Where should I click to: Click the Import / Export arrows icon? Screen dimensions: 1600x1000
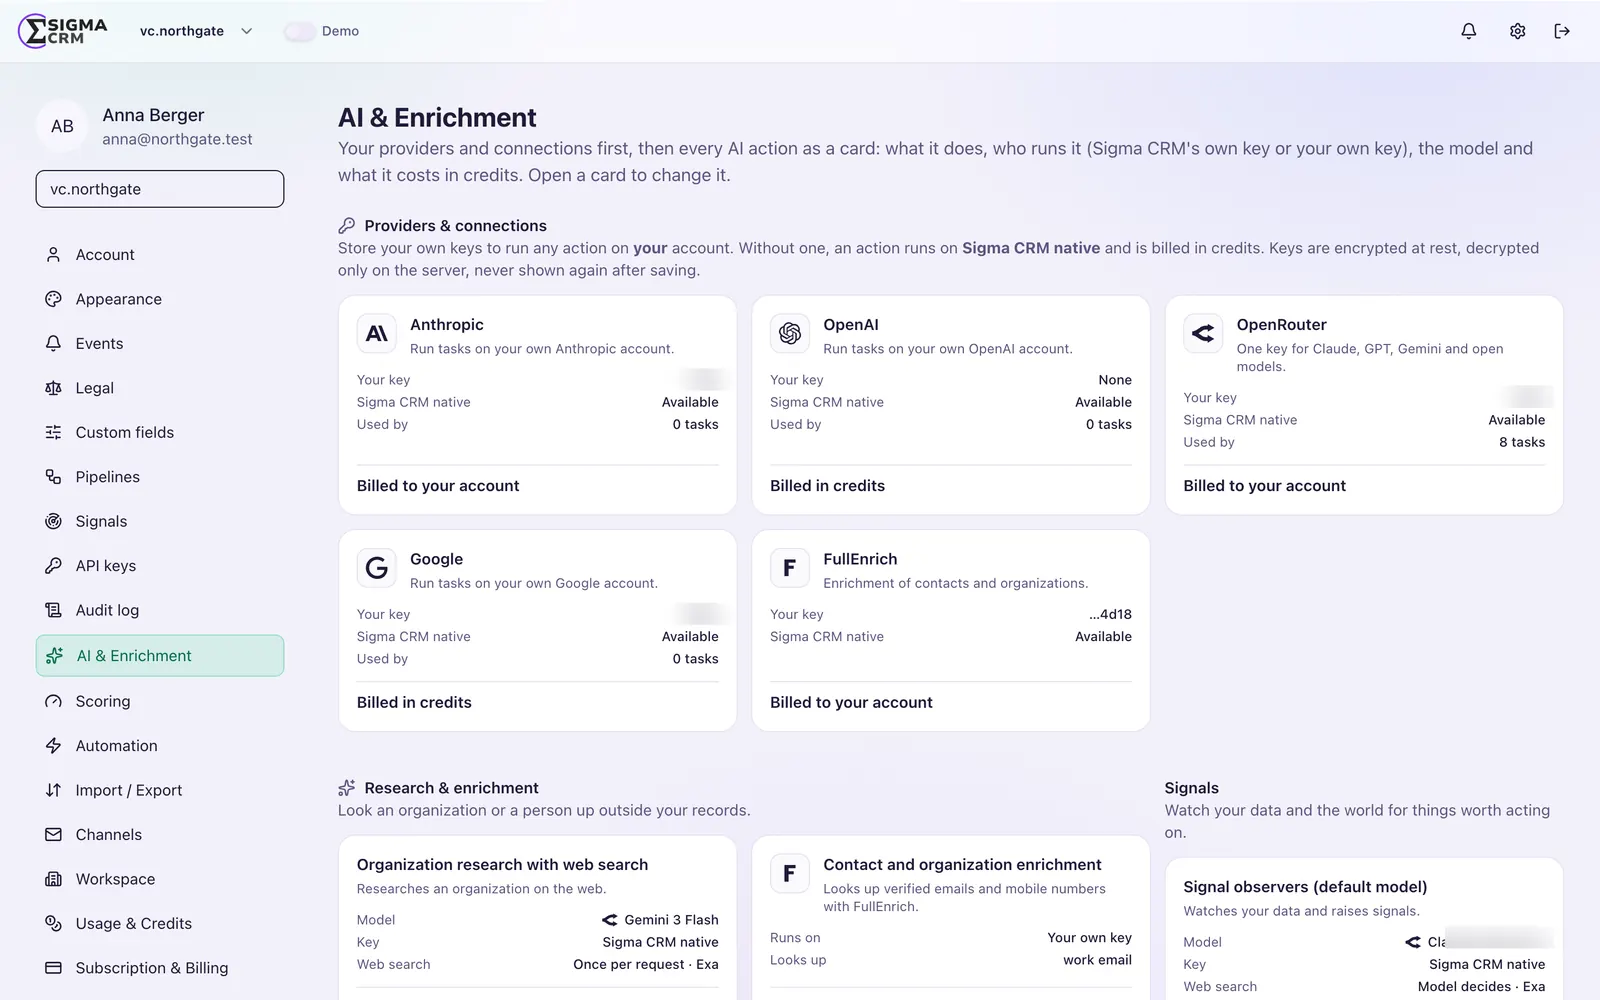(53, 790)
